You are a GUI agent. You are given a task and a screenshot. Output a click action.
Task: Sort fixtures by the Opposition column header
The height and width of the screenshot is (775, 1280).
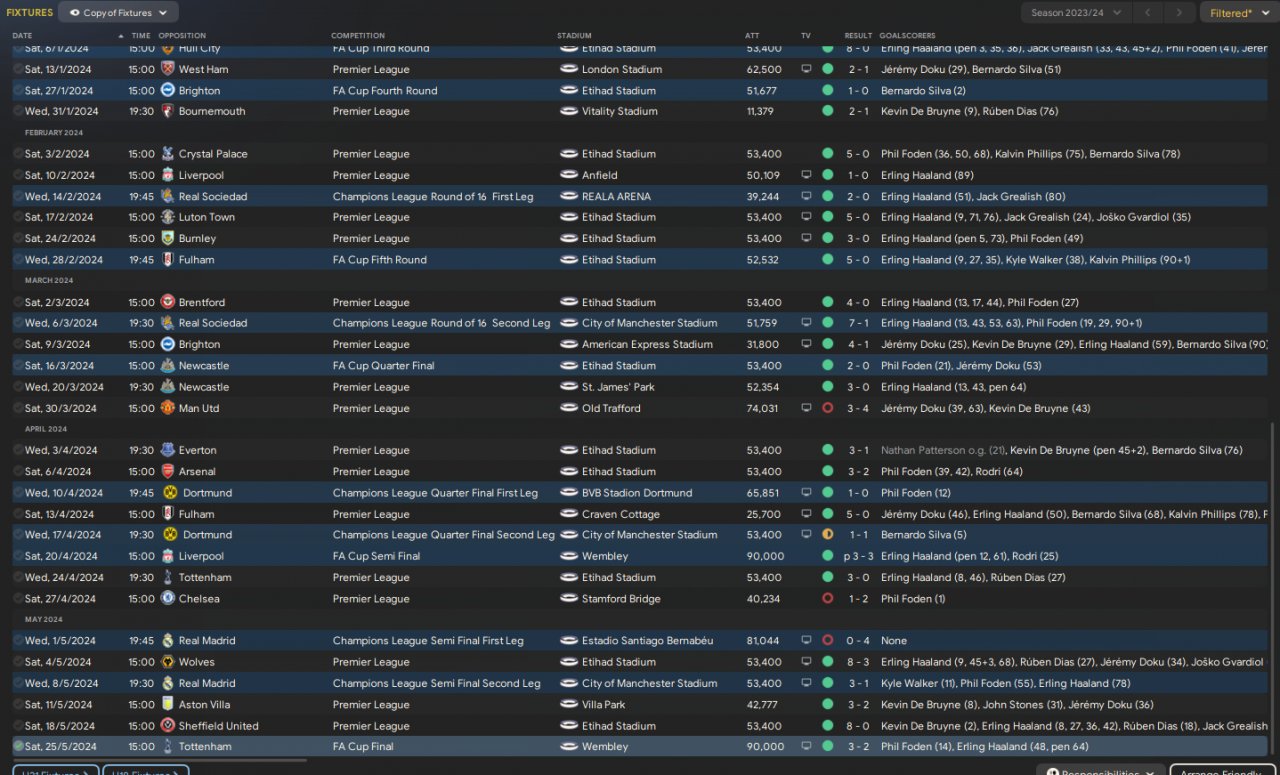182,36
